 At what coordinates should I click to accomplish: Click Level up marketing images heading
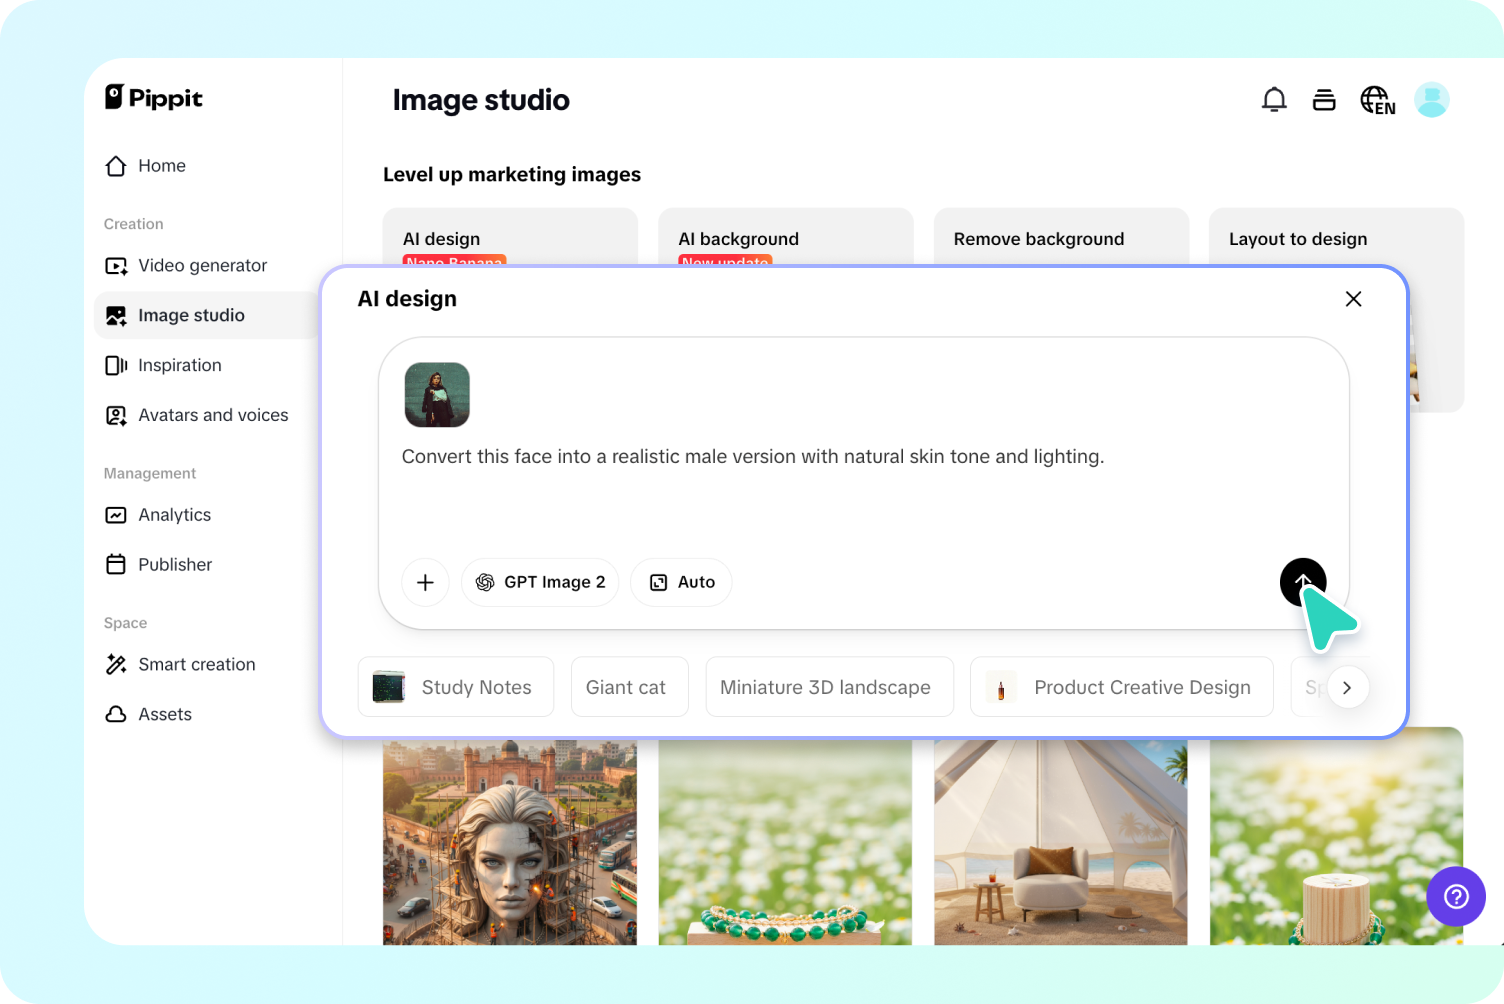tap(512, 175)
